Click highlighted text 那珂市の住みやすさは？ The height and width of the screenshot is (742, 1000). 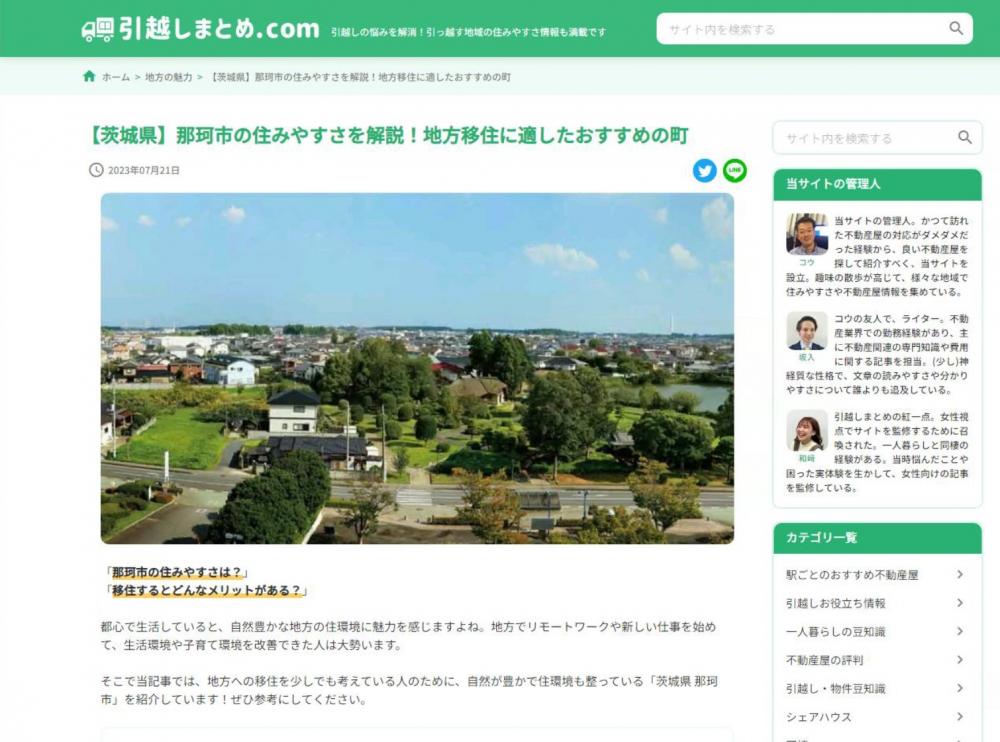pos(177,572)
